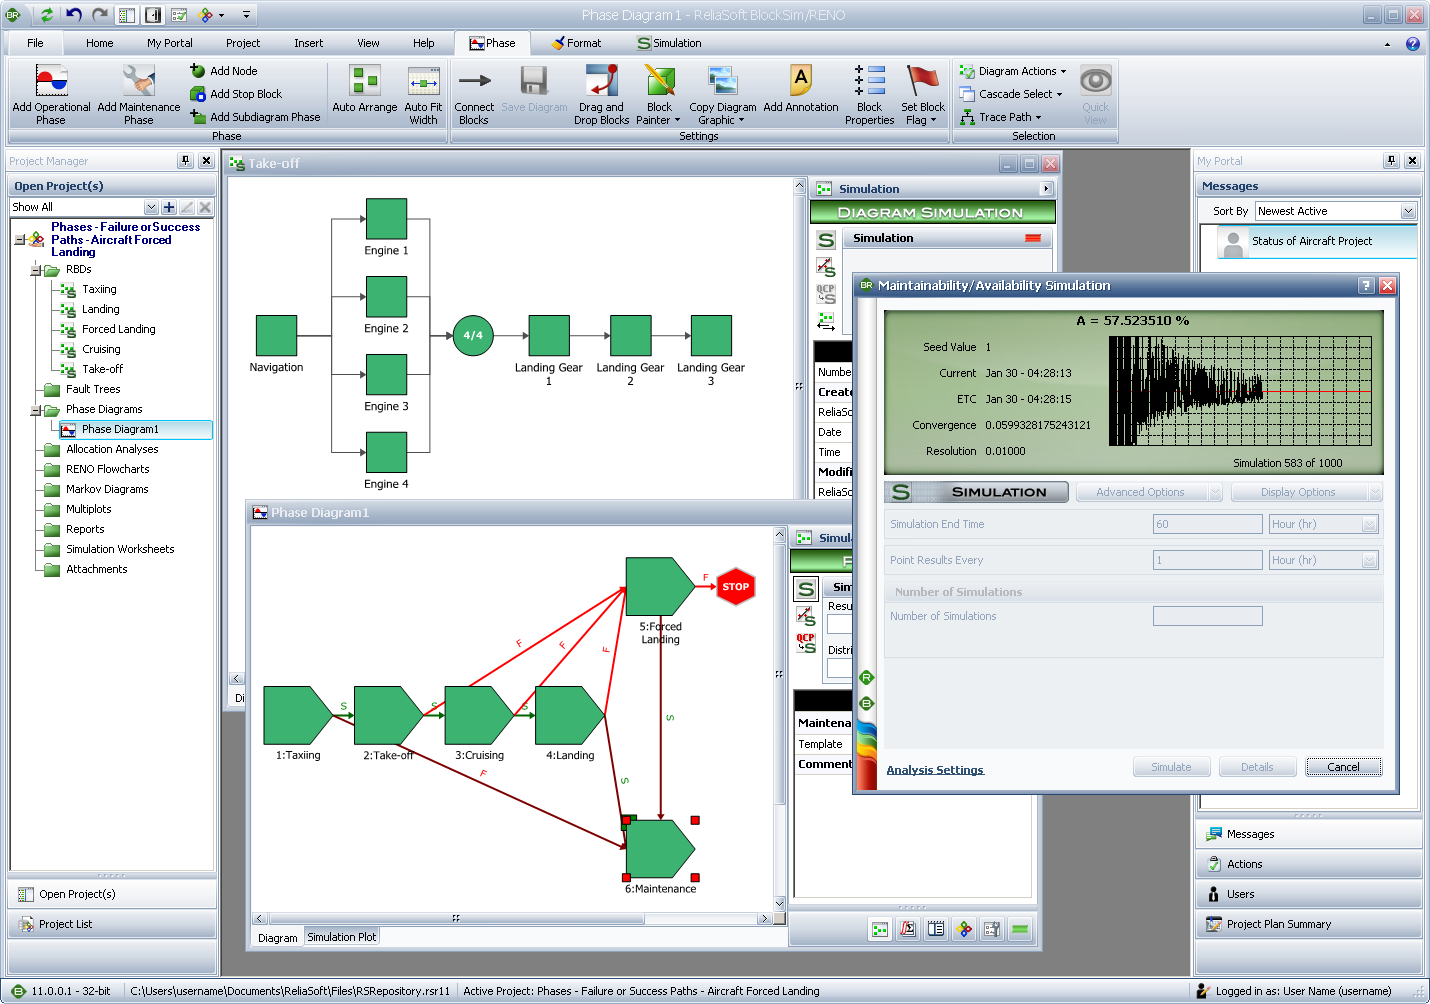1430x1004 pixels.
Task: Click the red STOP block in Phase Diagram1
Action: (x=736, y=587)
